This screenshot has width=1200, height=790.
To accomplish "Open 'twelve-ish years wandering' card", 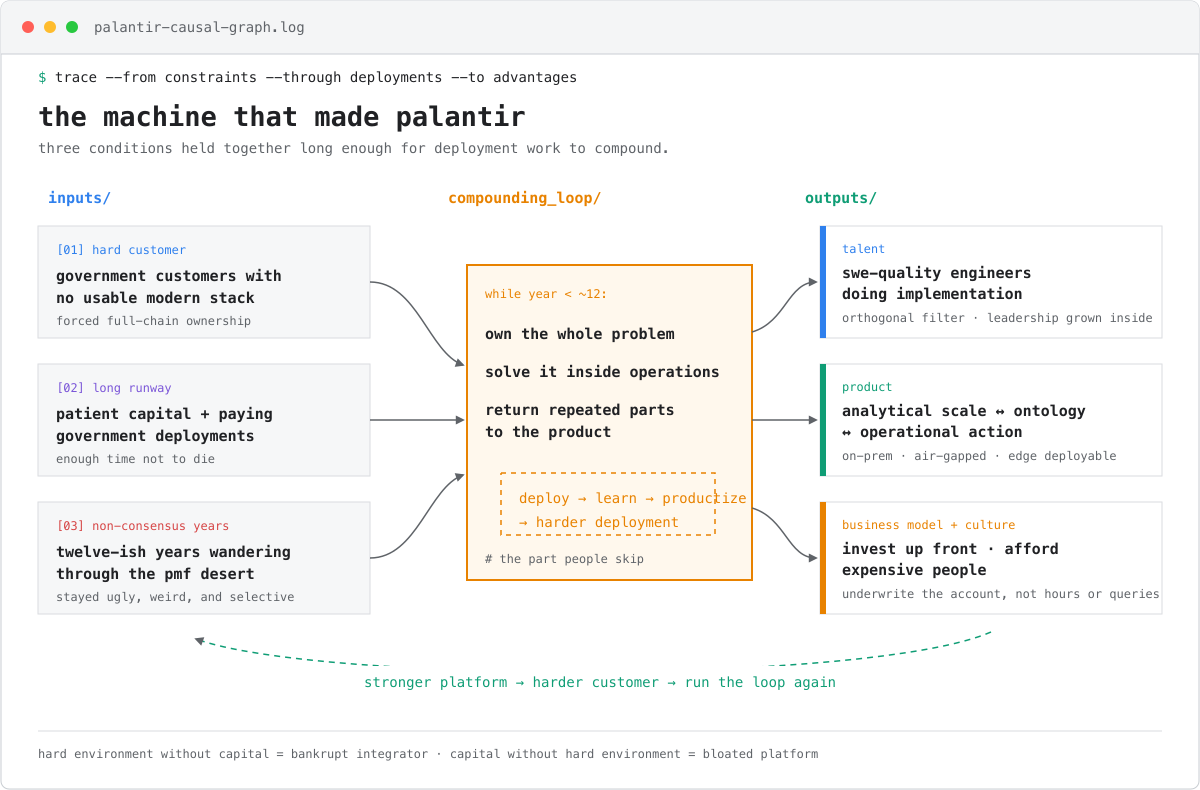I will coord(204,558).
